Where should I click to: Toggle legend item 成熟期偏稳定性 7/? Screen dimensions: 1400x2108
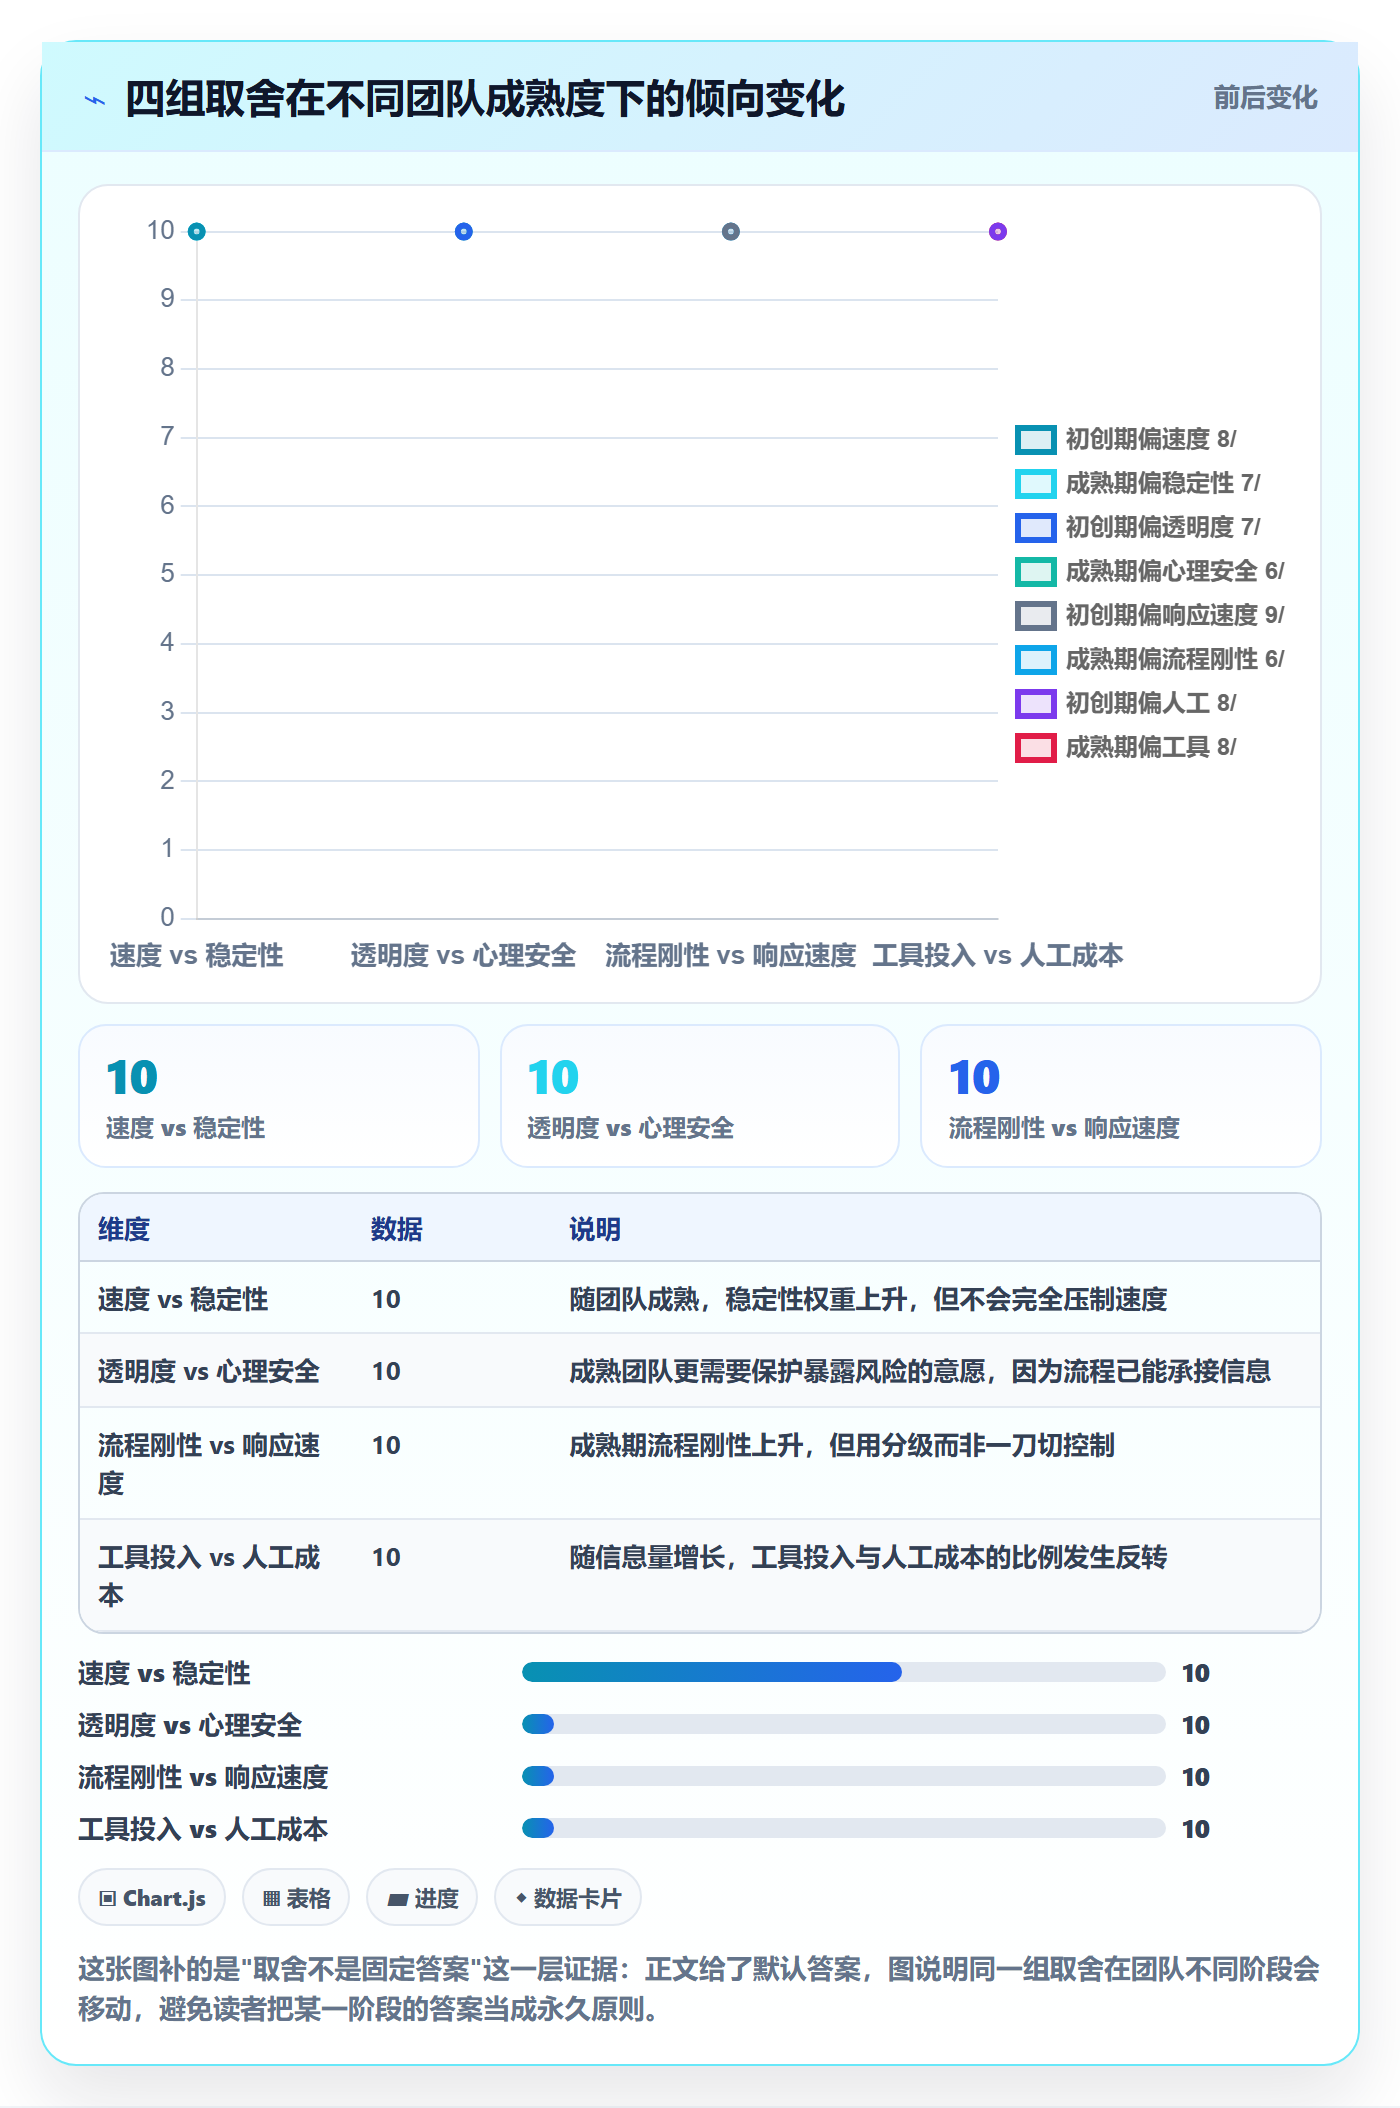point(1138,483)
